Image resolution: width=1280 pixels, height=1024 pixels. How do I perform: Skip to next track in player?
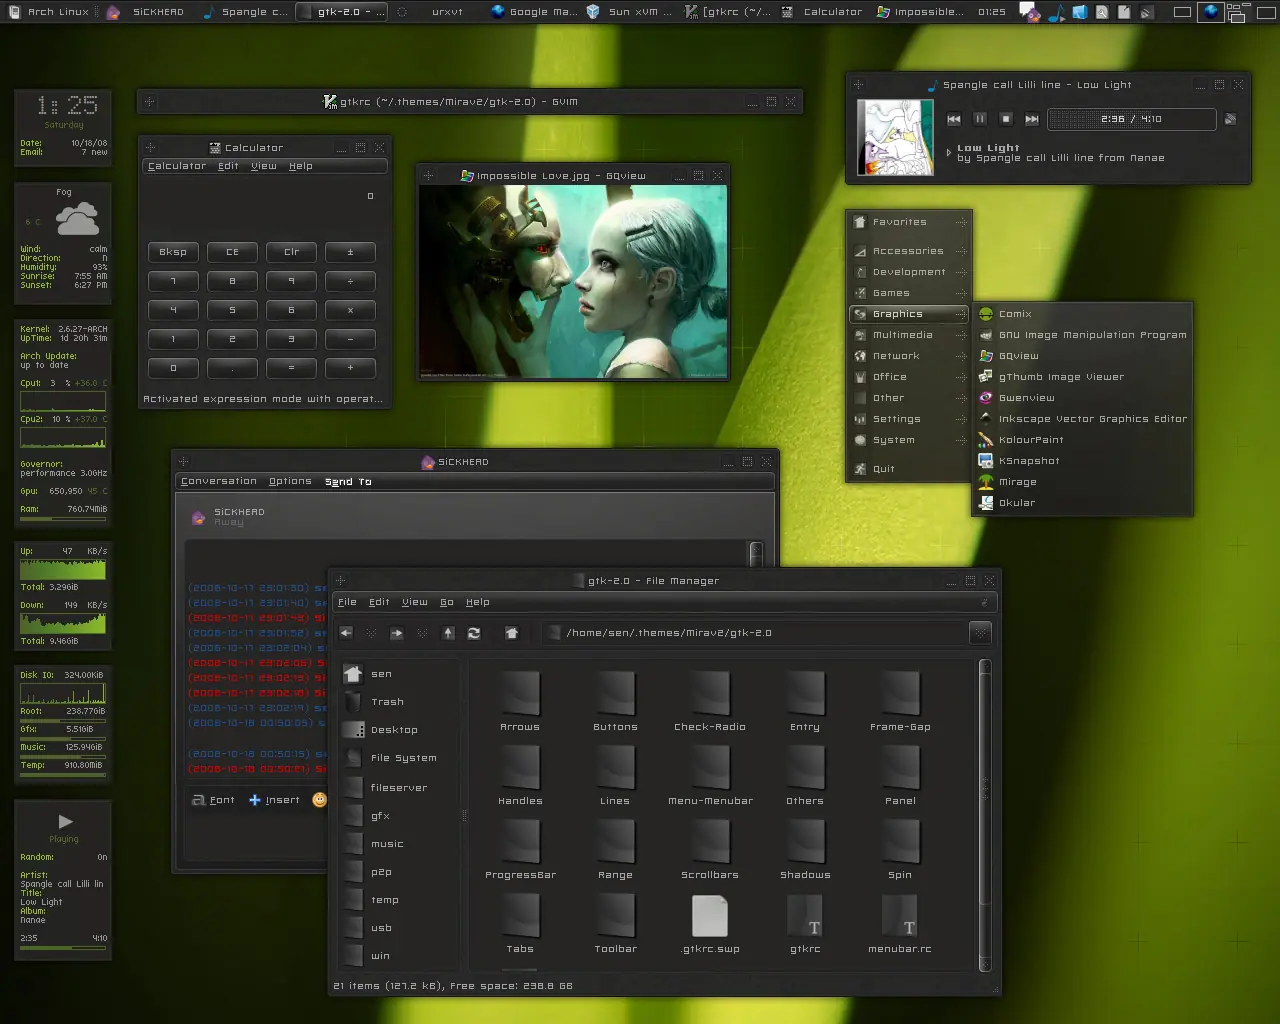pos(1032,119)
